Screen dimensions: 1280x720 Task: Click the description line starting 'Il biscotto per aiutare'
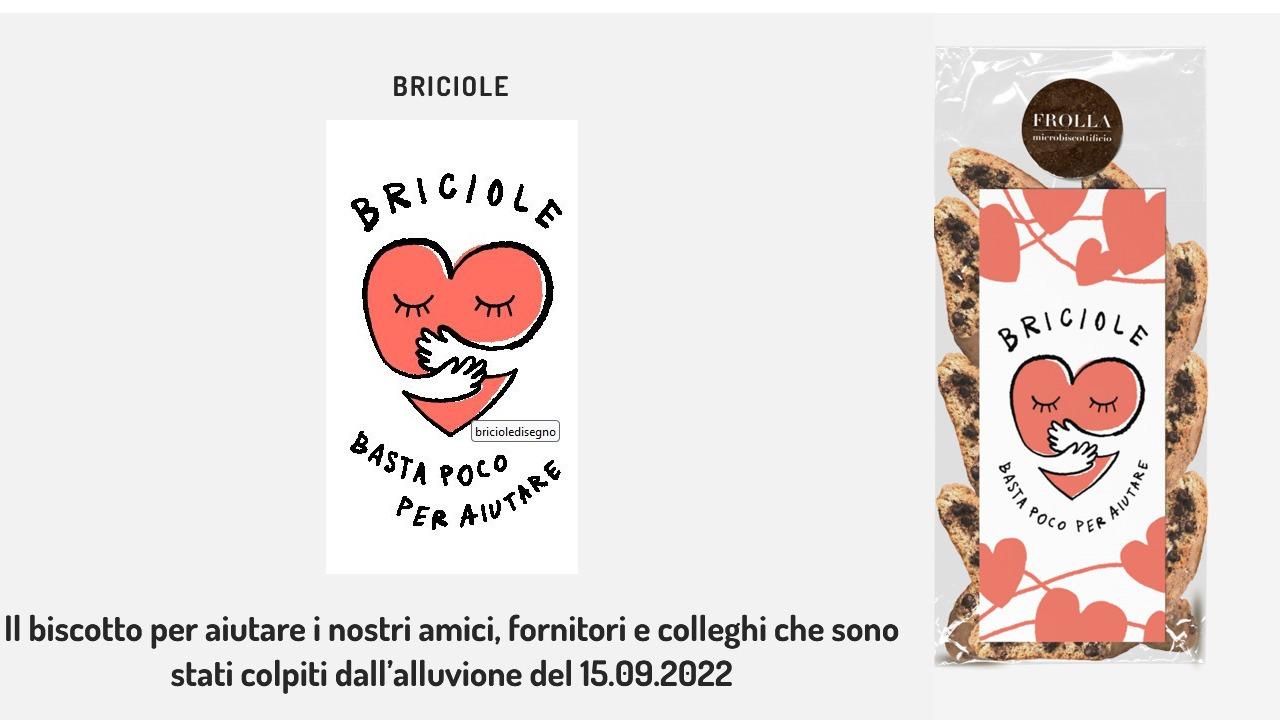pos(451,629)
